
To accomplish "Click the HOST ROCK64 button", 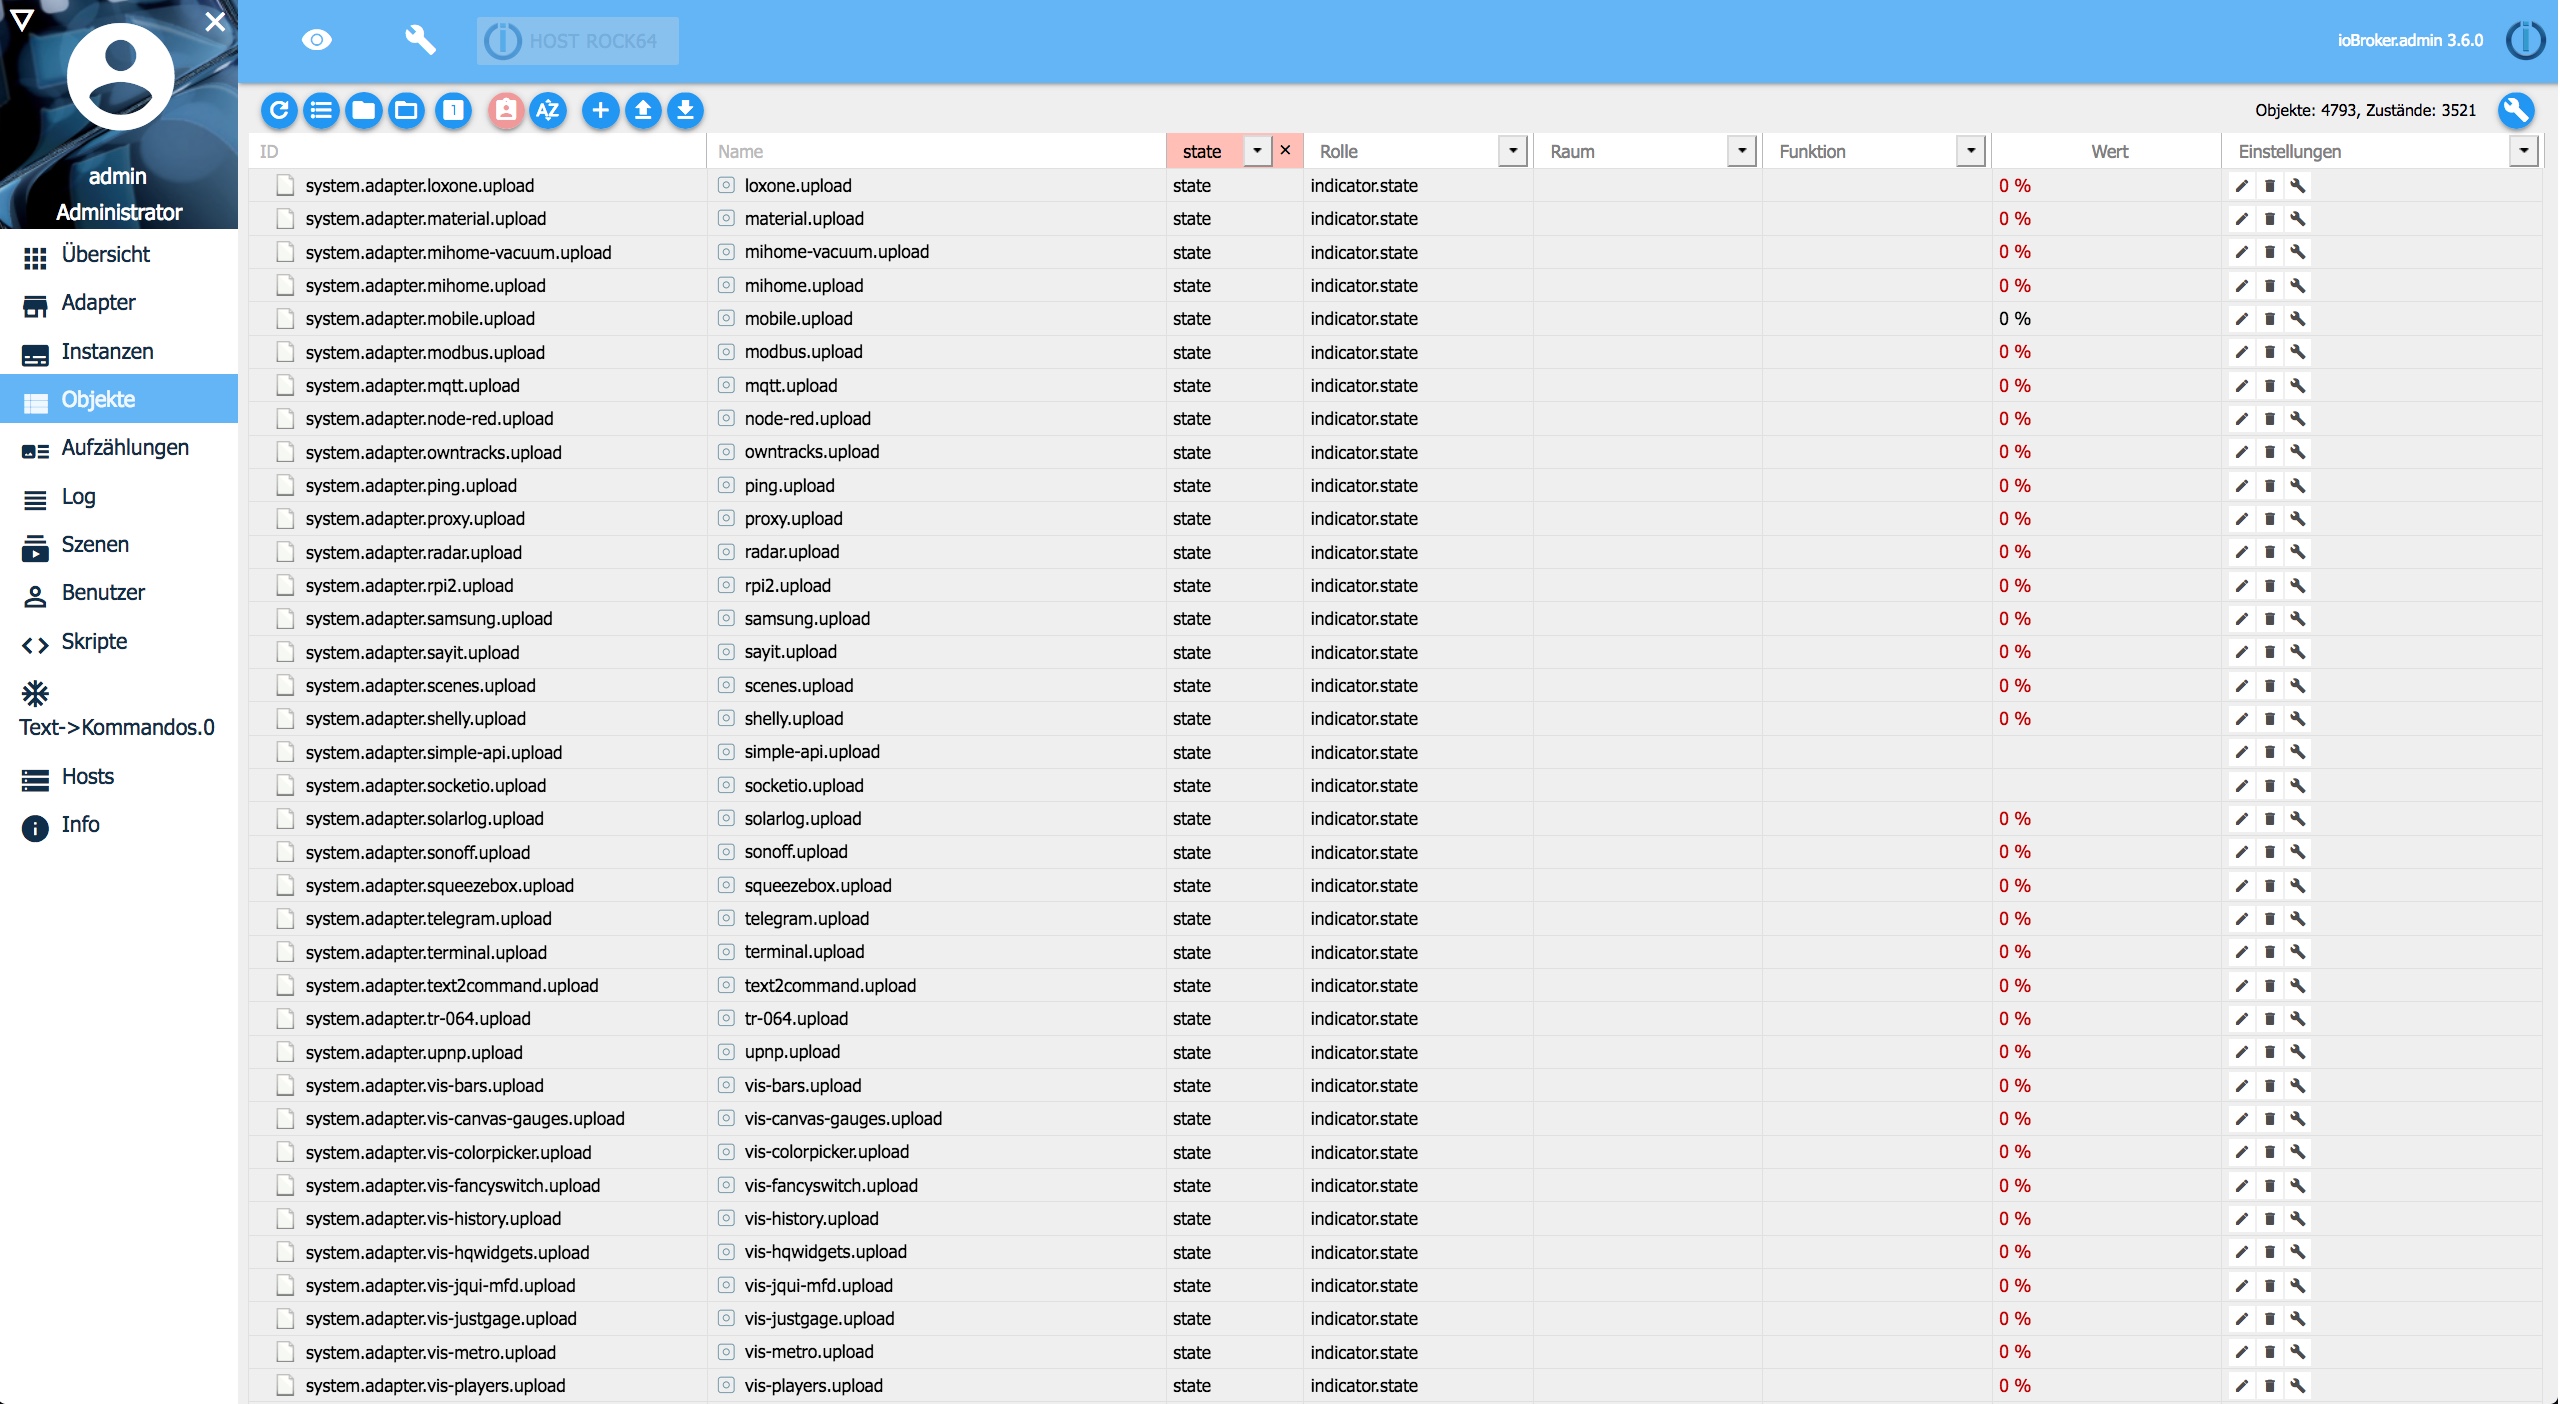I will coord(577,41).
